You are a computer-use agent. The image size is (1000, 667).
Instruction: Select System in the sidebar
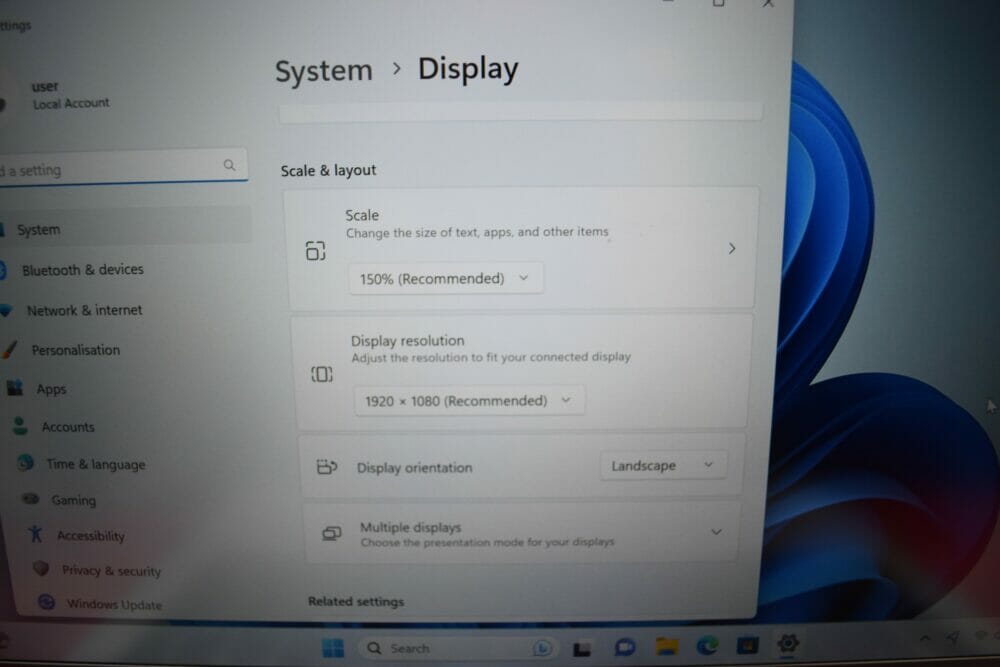(124, 228)
